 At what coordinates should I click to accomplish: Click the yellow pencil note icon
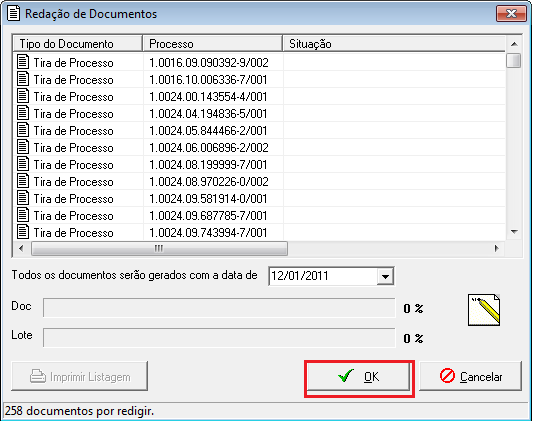(484, 310)
